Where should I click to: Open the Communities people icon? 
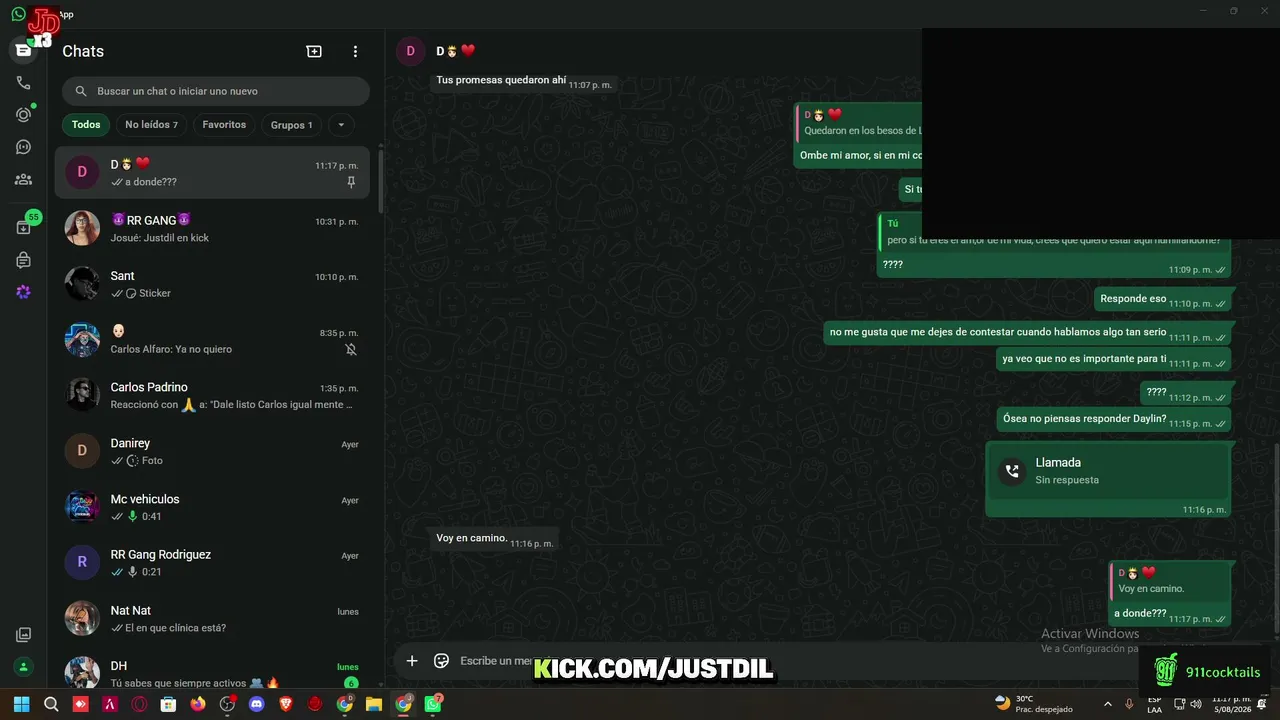pos(23,180)
